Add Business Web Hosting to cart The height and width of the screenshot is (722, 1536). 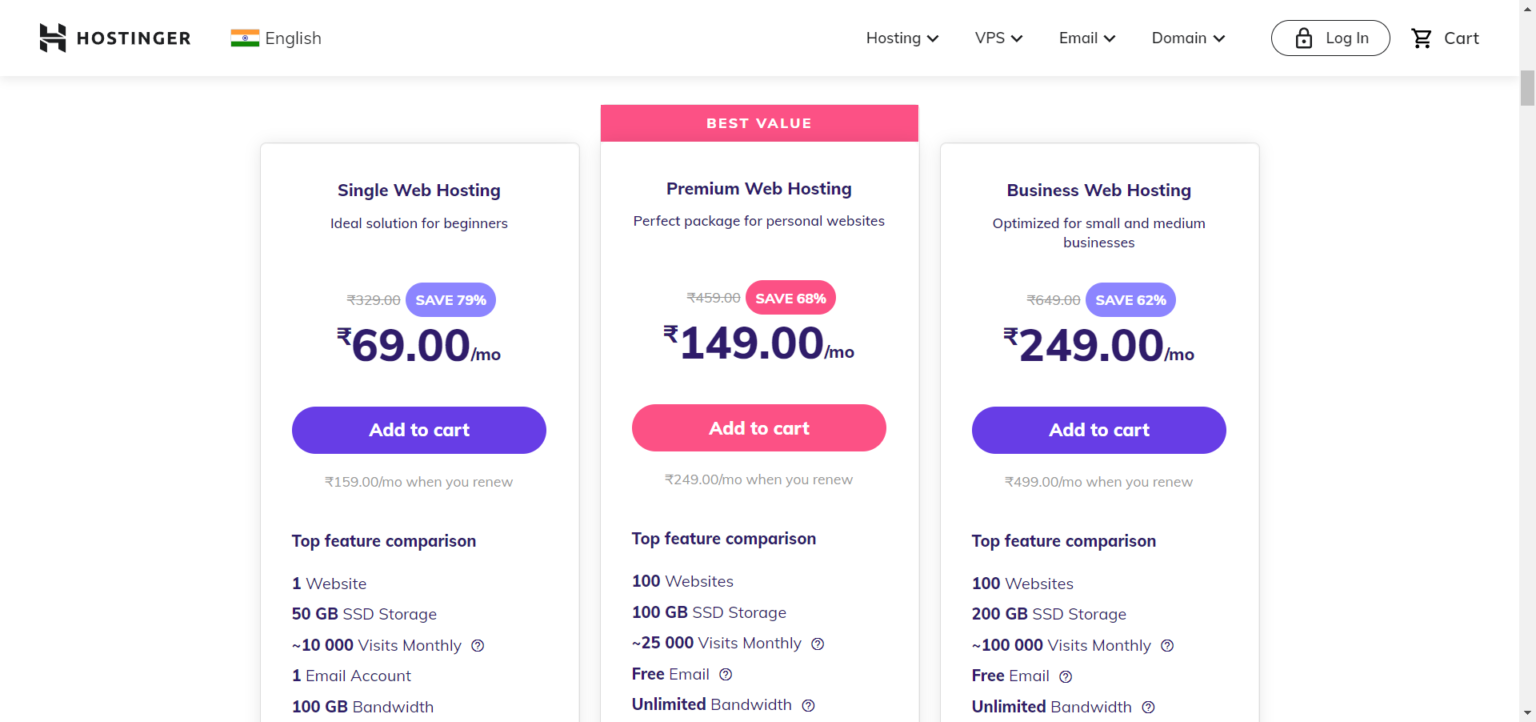(x=1099, y=430)
